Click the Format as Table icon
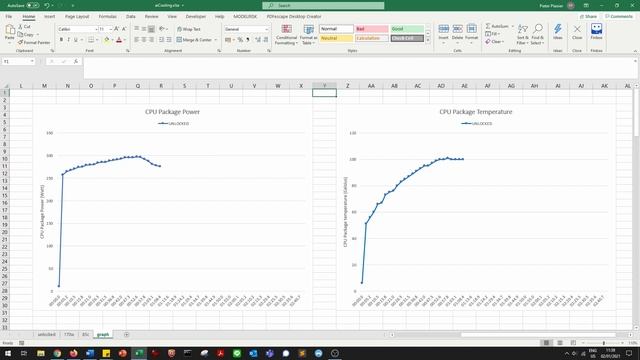 point(309,29)
